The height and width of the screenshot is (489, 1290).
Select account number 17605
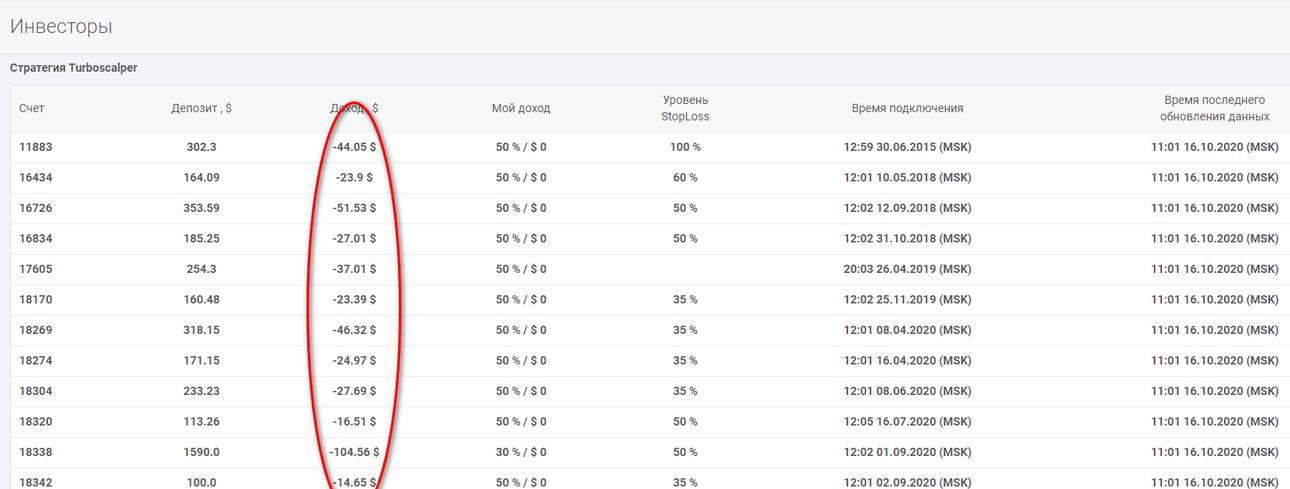pyautogui.click(x=35, y=269)
